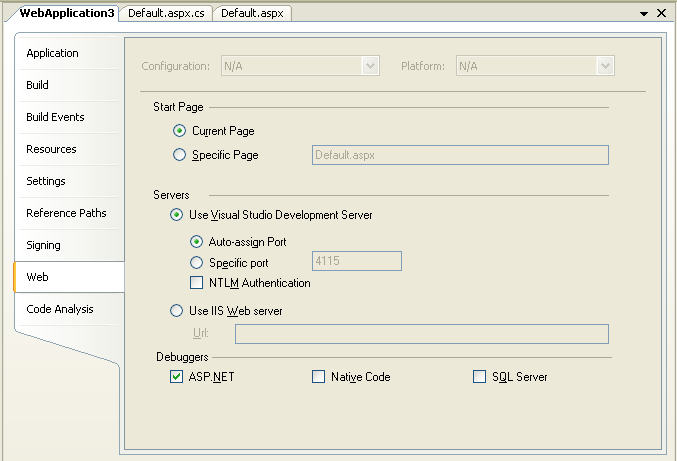677x461 pixels.
Task: Switch to the WebApplication3 tab
Action: tap(66, 13)
